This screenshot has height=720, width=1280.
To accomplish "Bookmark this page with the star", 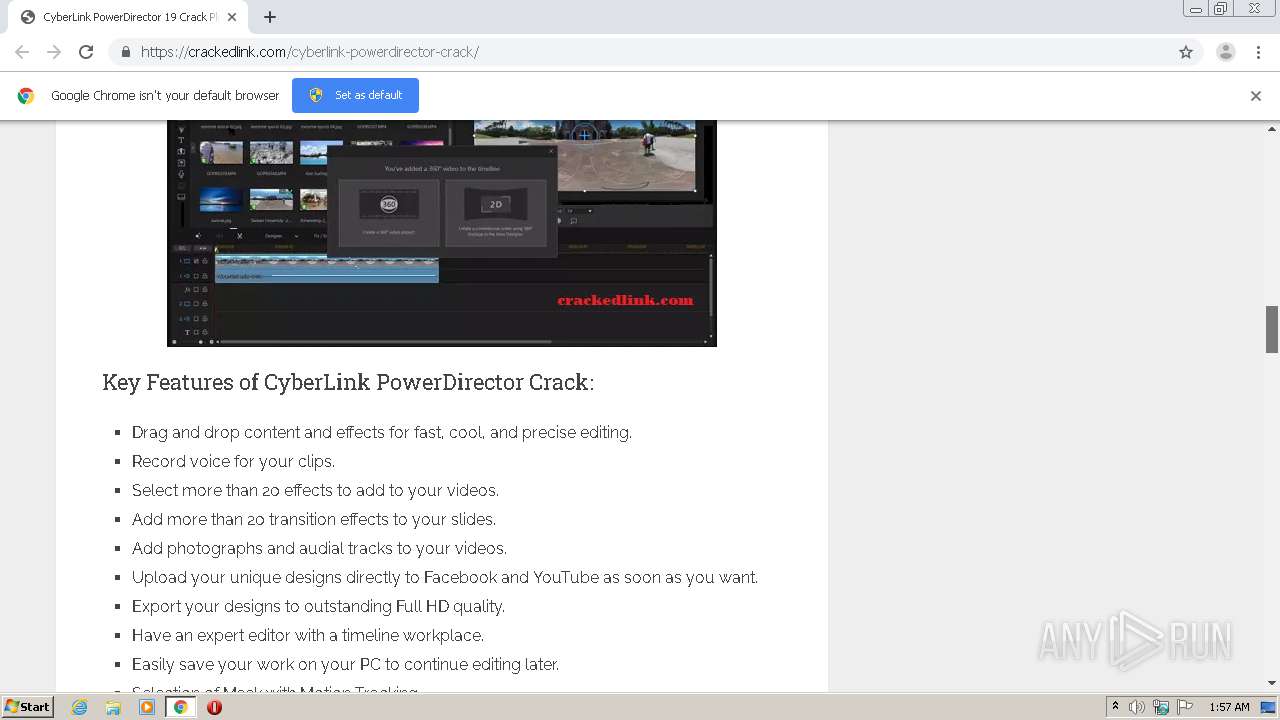I will click(1186, 52).
